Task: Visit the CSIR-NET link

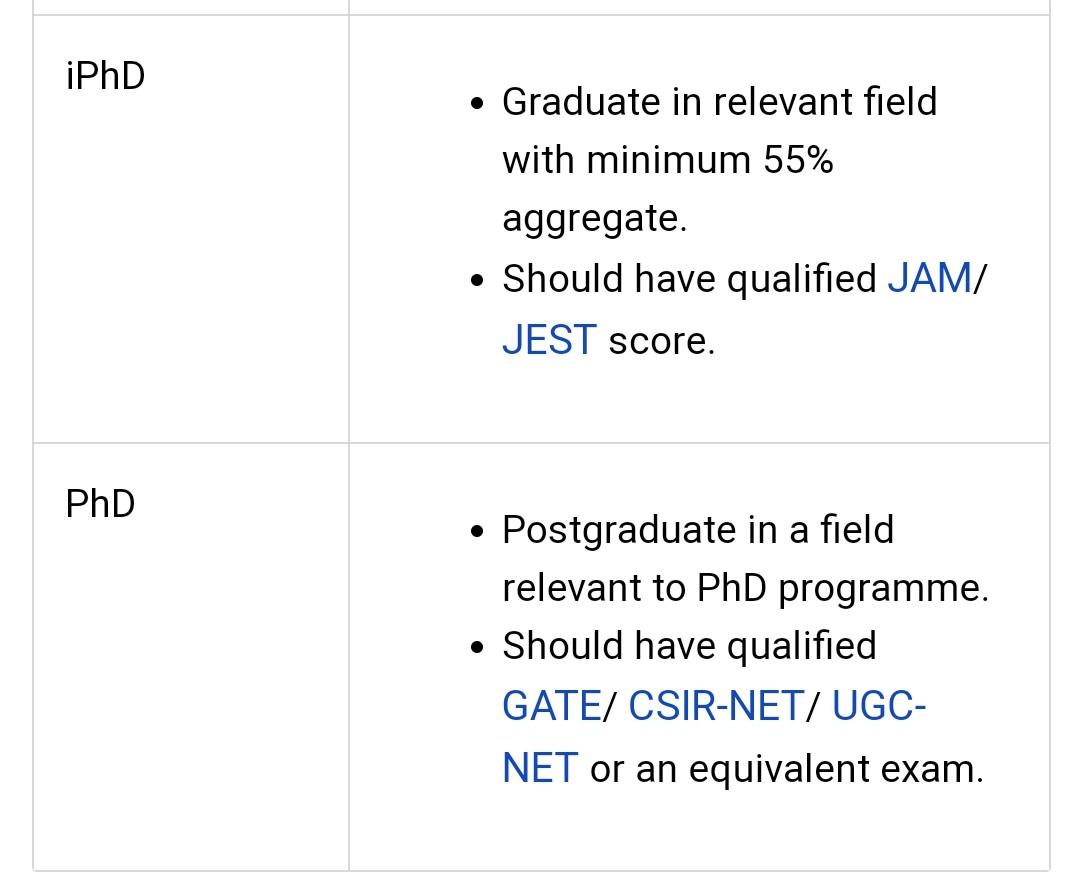Action: 716,707
